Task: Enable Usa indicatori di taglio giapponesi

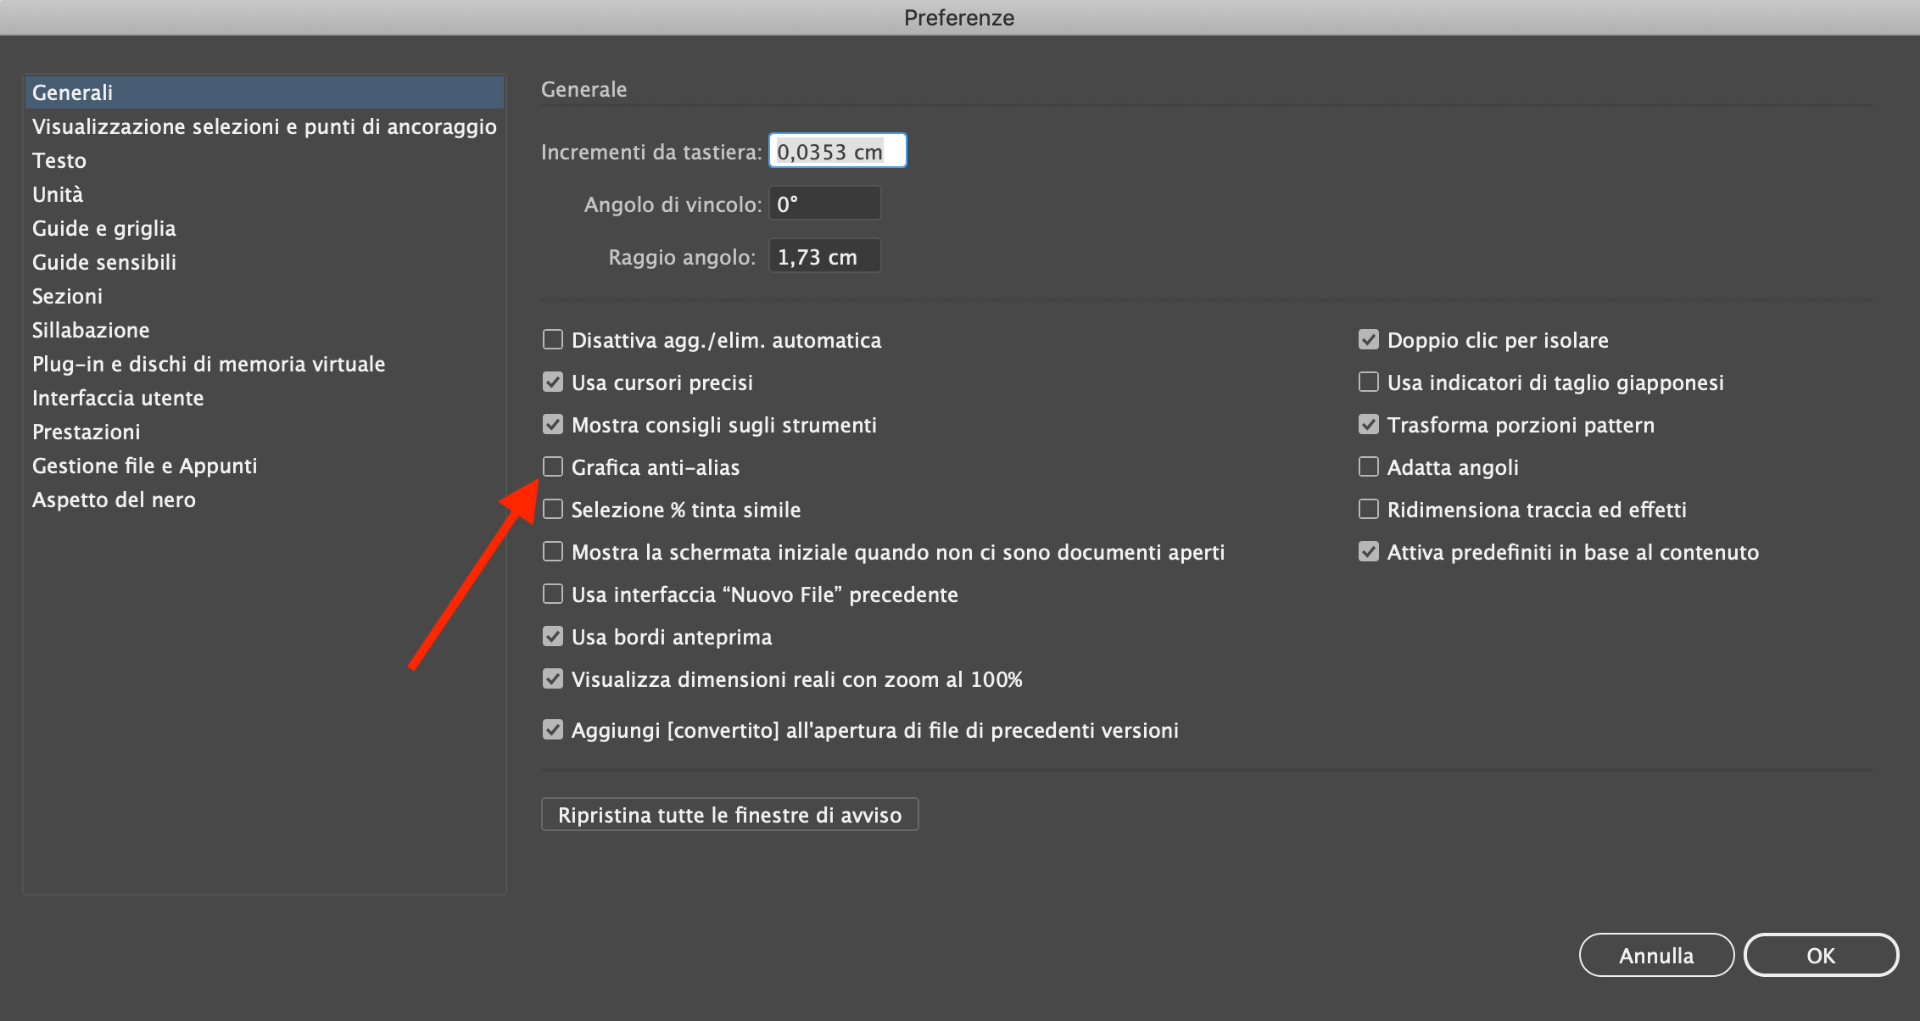Action: coord(1369,382)
